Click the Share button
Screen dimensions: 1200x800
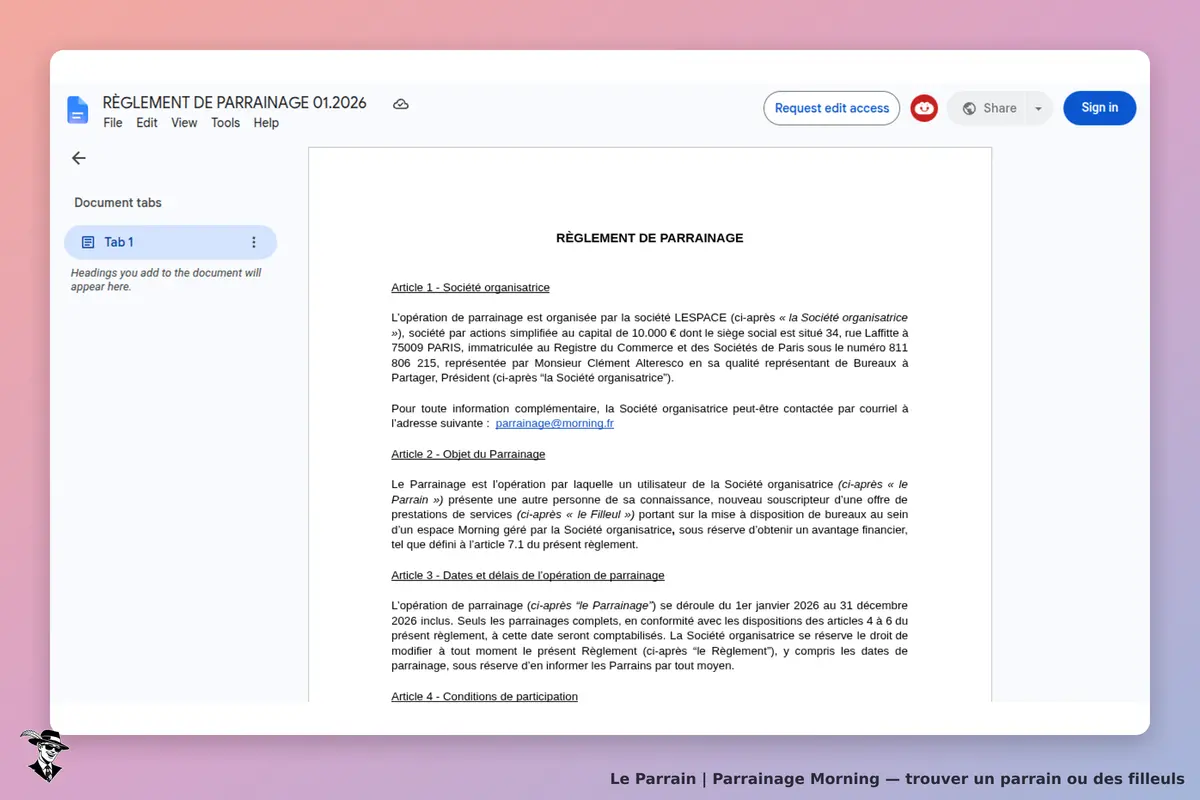[988, 108]
